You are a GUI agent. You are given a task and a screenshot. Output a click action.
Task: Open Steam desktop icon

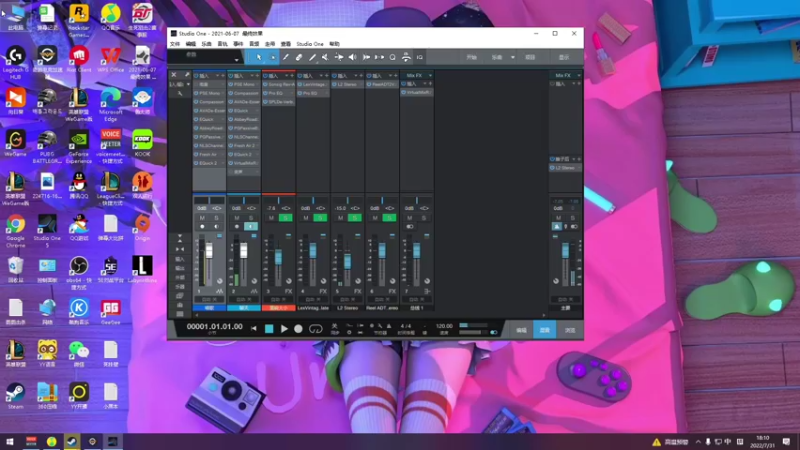click(15, 397)
